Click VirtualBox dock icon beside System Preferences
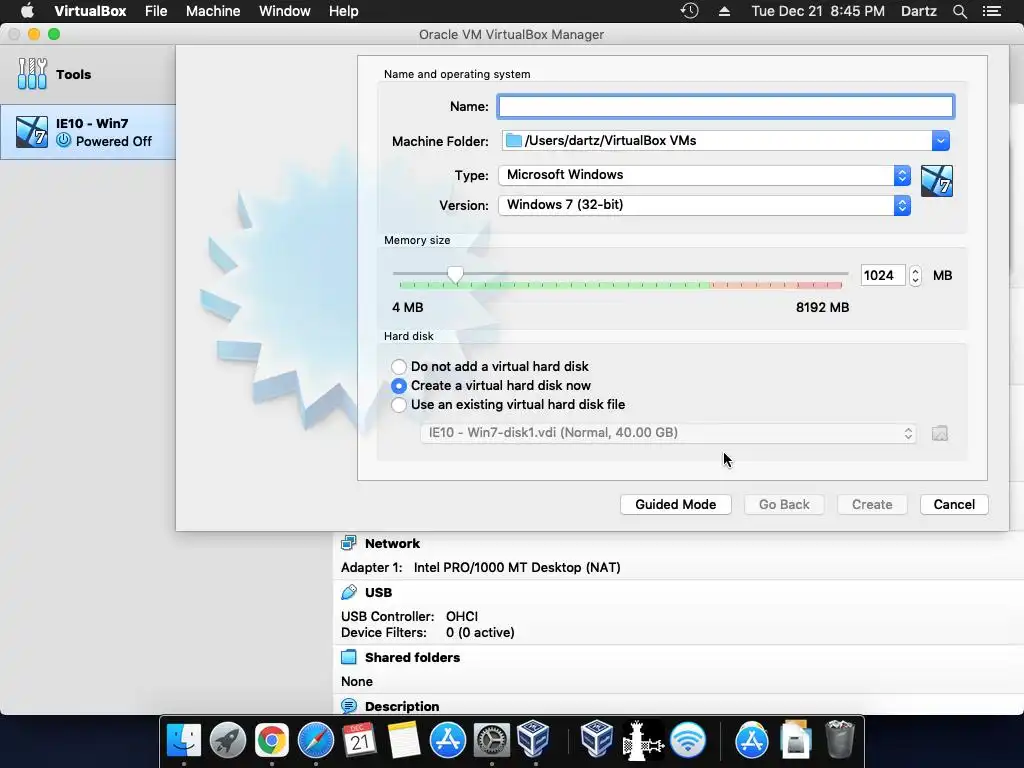 click(x=535, y=741)
